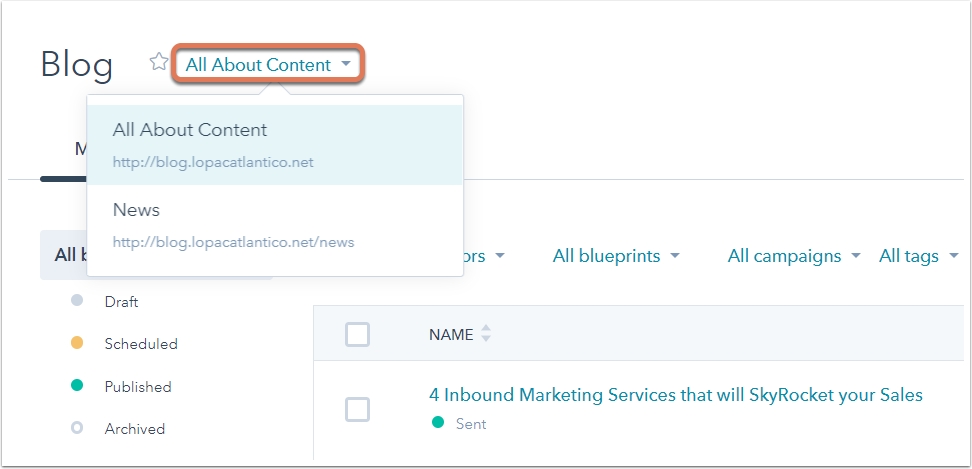The height and width of the screenshot is (469, 972).
Task: Check the box for the 4 Inbound Marketing post
Action: [x=357, y=410]
